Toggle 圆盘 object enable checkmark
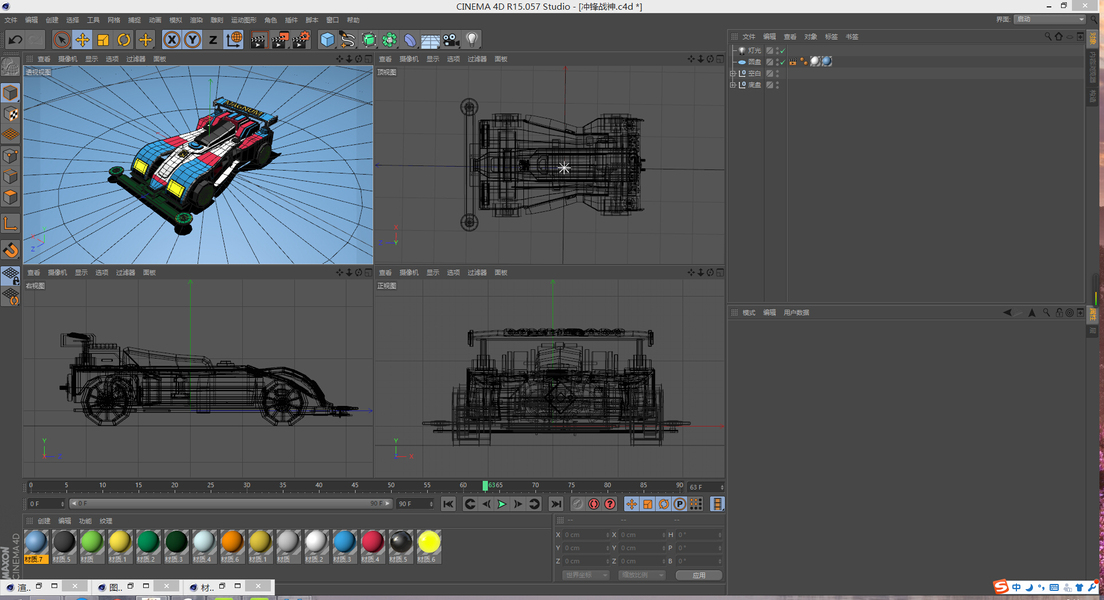 pos(782,62)
